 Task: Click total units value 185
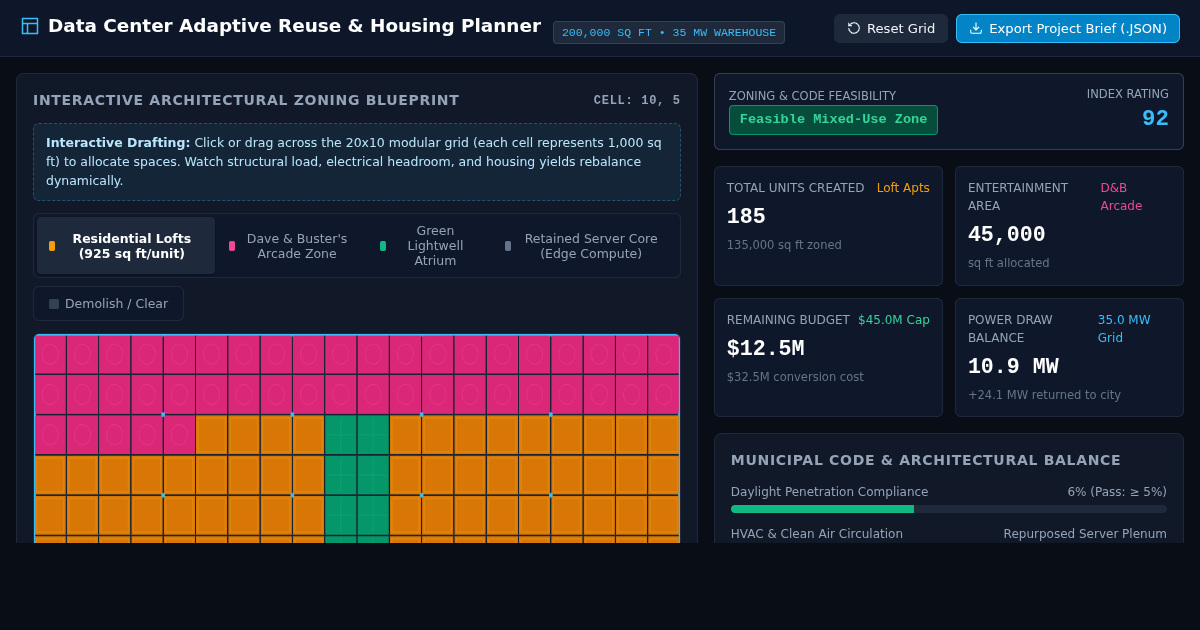tap(746, 217)
